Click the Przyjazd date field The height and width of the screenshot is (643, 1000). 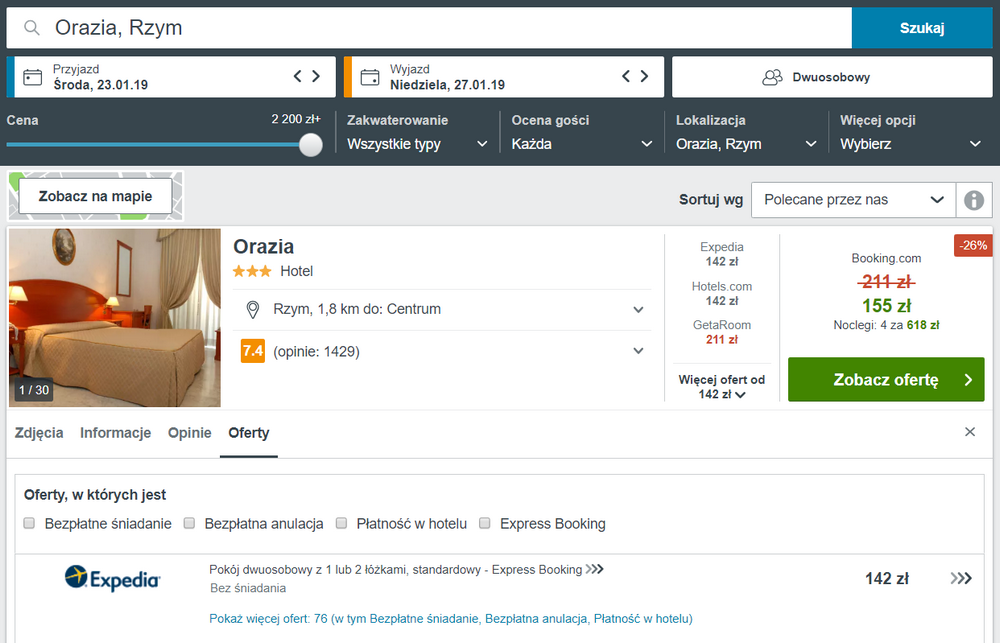click(171, 77)
